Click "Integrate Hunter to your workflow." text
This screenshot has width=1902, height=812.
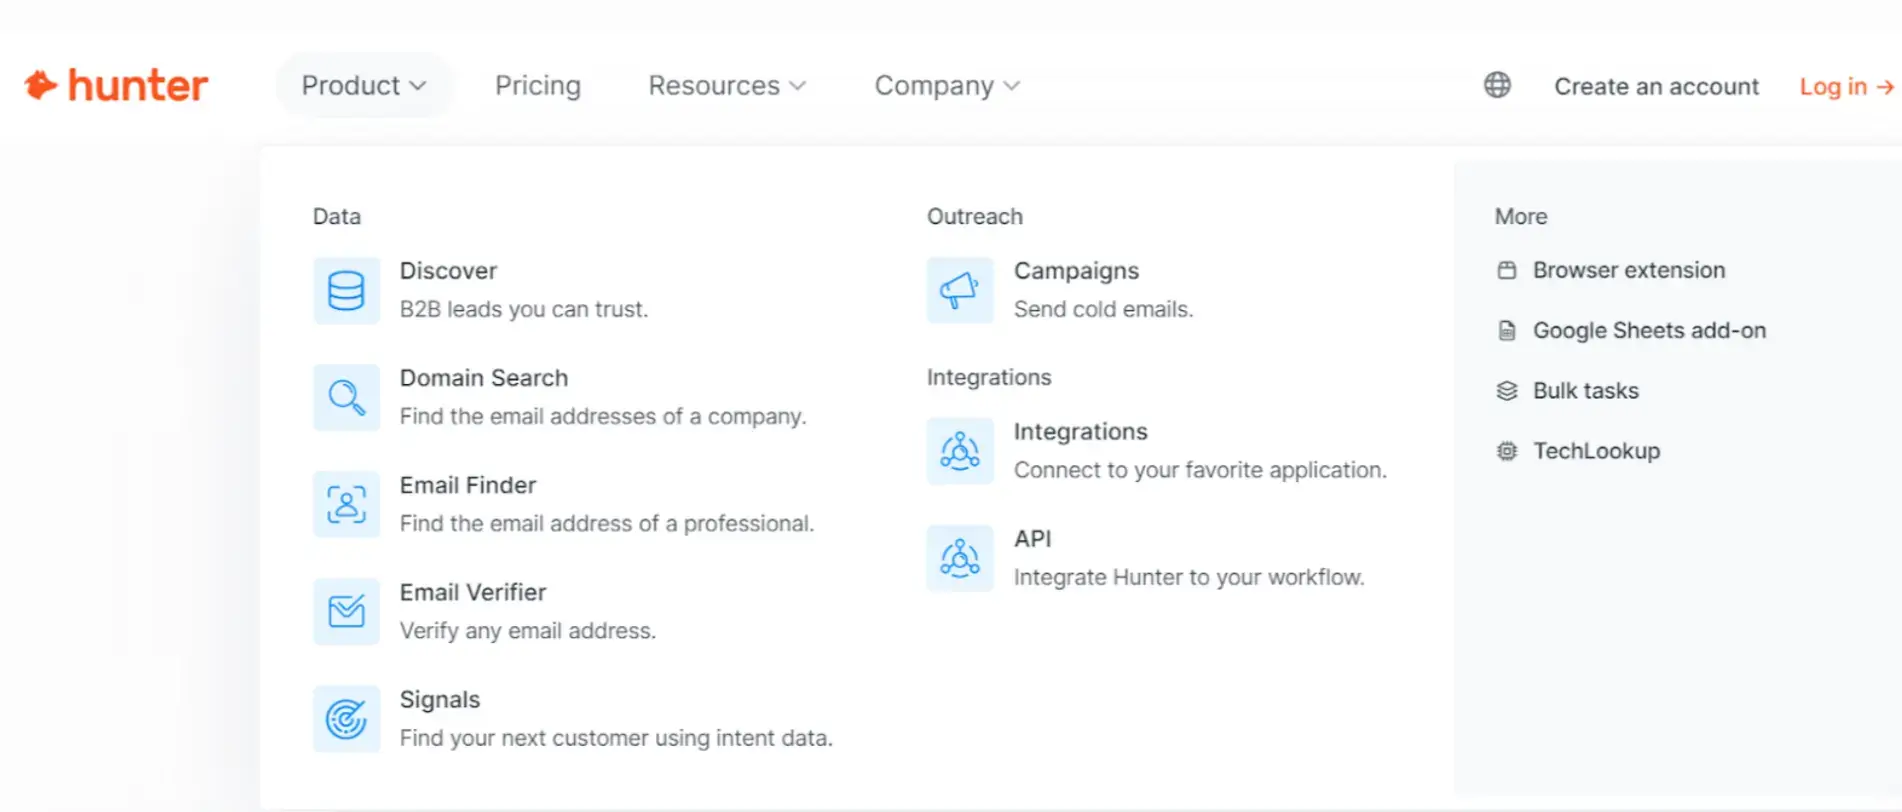point(1189,578)
